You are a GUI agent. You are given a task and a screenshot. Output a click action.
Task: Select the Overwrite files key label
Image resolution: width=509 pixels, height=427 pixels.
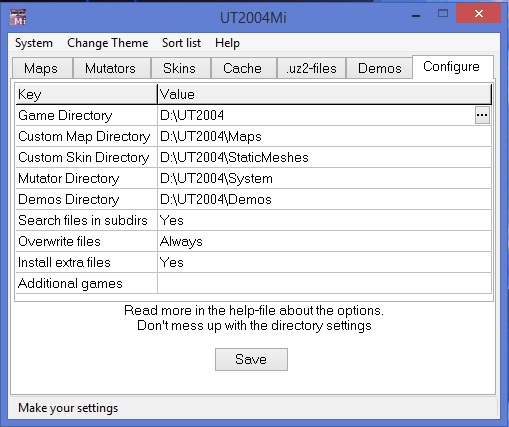86,241
